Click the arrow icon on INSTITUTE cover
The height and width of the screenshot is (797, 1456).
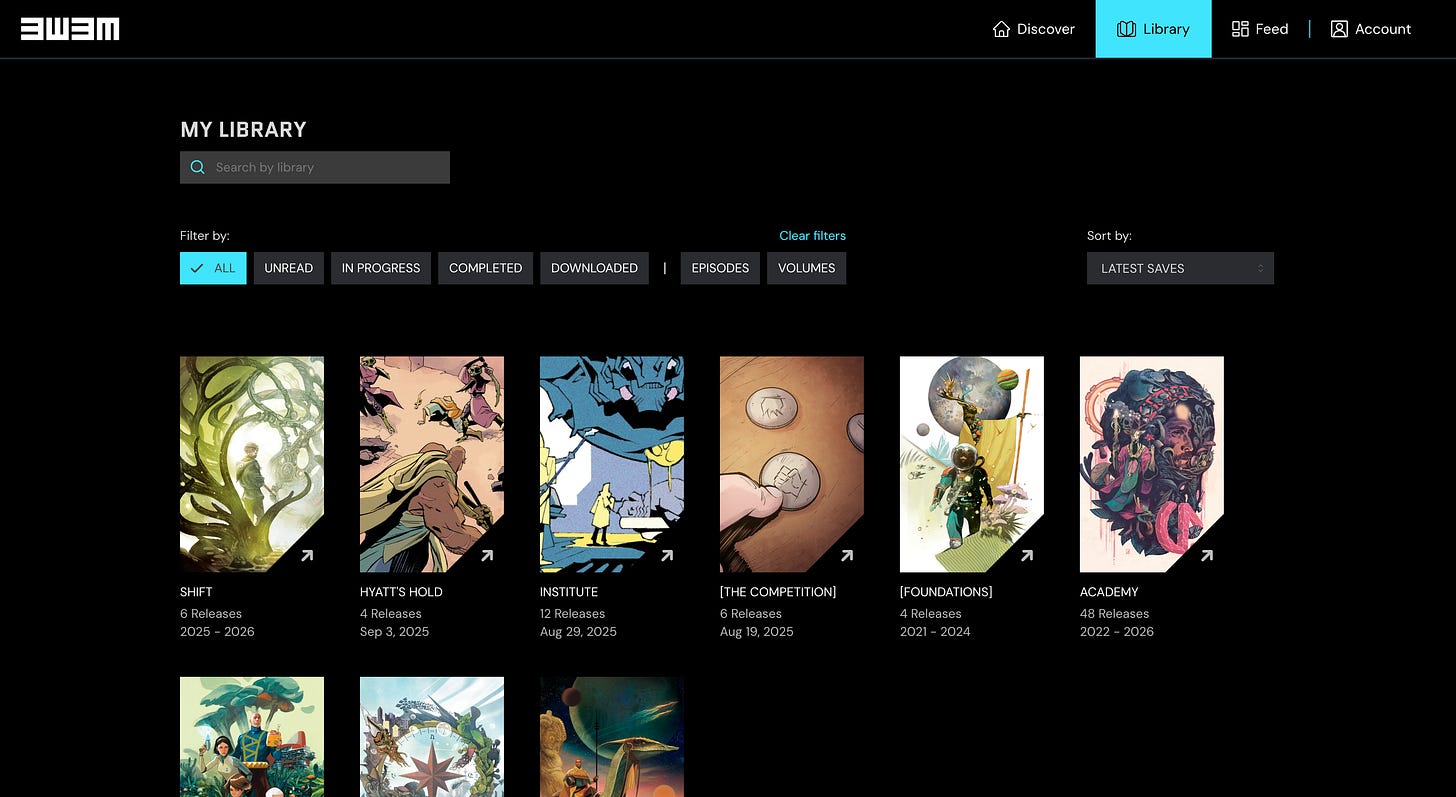[667, 555]
